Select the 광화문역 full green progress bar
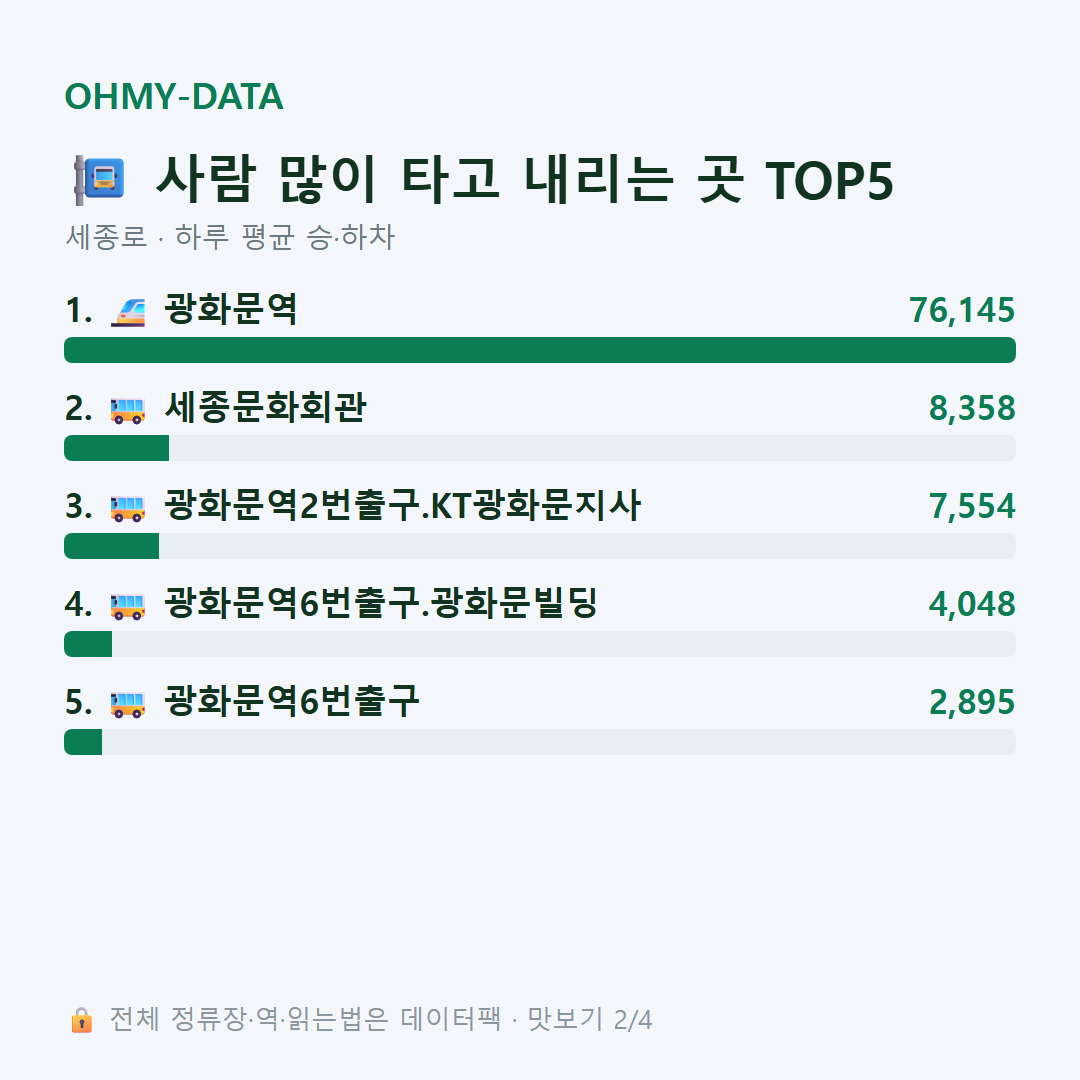This screenshot has height=1080, width=1080. 540,350
